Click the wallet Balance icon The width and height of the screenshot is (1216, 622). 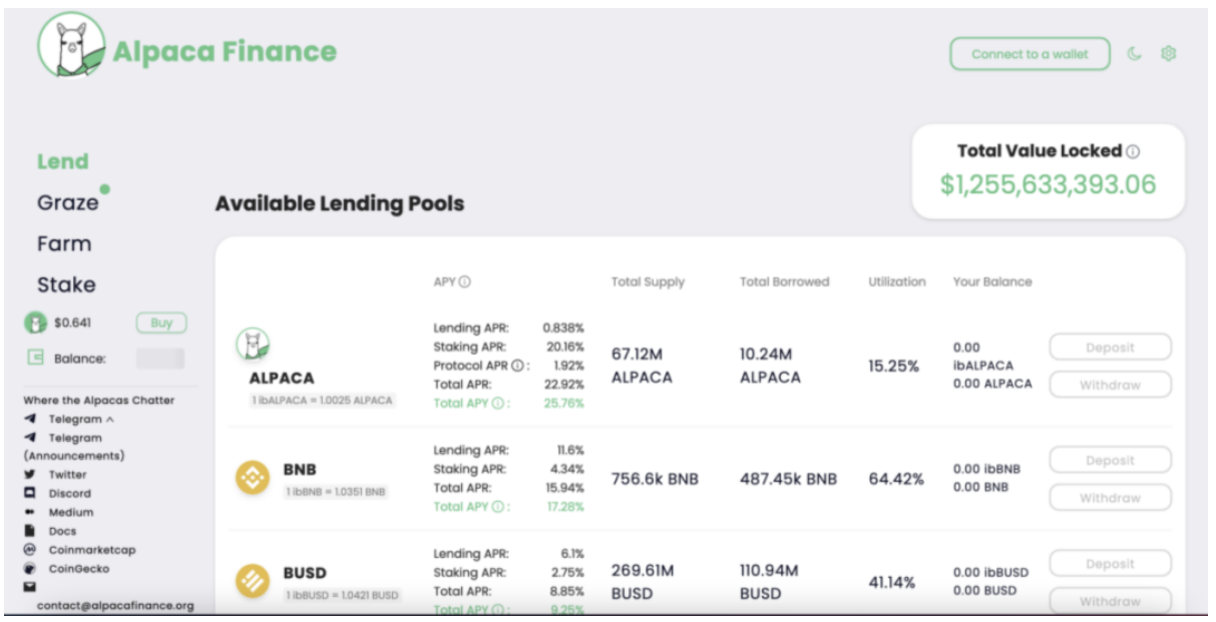pos(36,357)
